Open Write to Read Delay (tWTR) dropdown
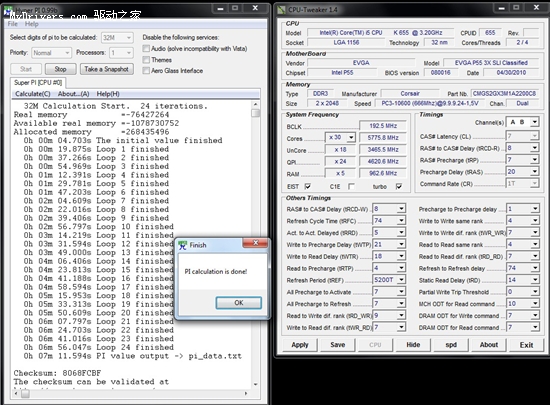This screenshot has height=405, width=550. coord(401,256)
